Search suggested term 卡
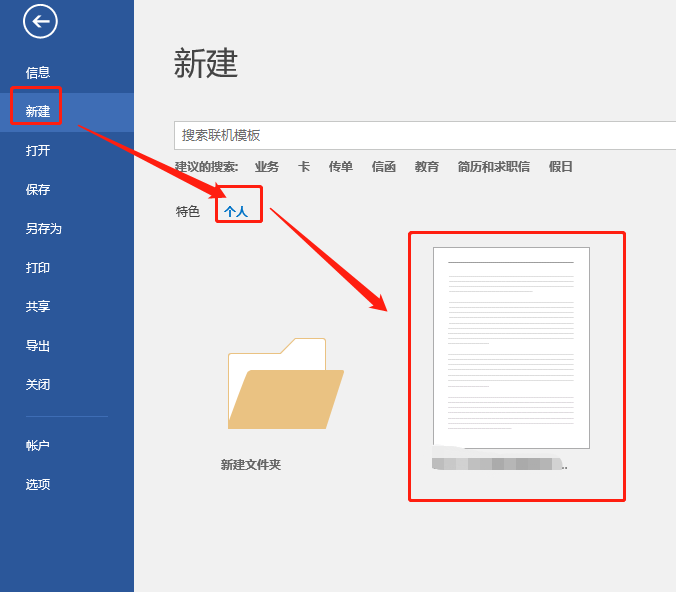The height and width of the screenshot is (592, 676). 304,167
